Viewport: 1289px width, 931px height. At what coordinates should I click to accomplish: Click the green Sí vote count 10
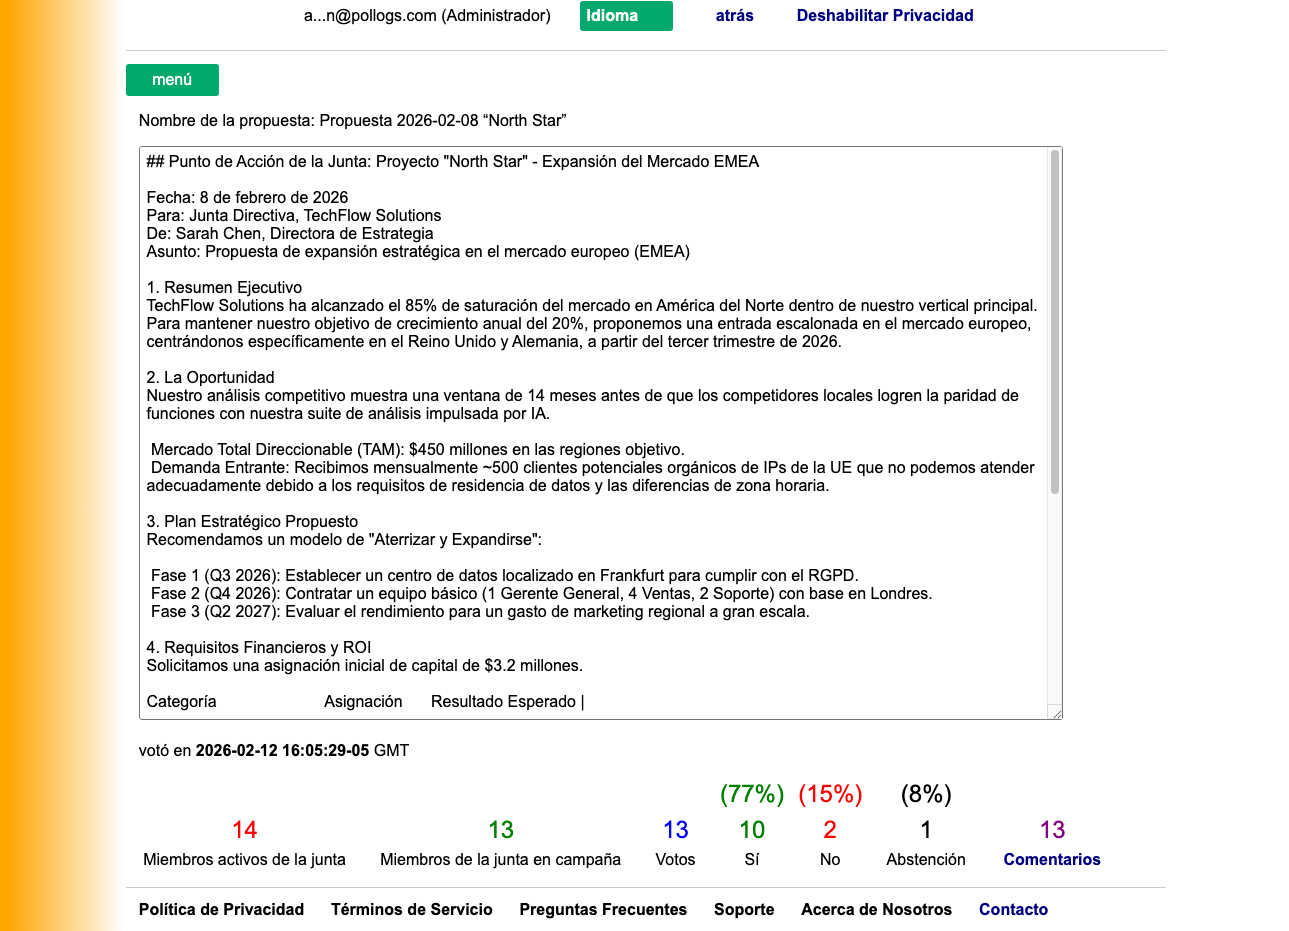tap(752, 830)
